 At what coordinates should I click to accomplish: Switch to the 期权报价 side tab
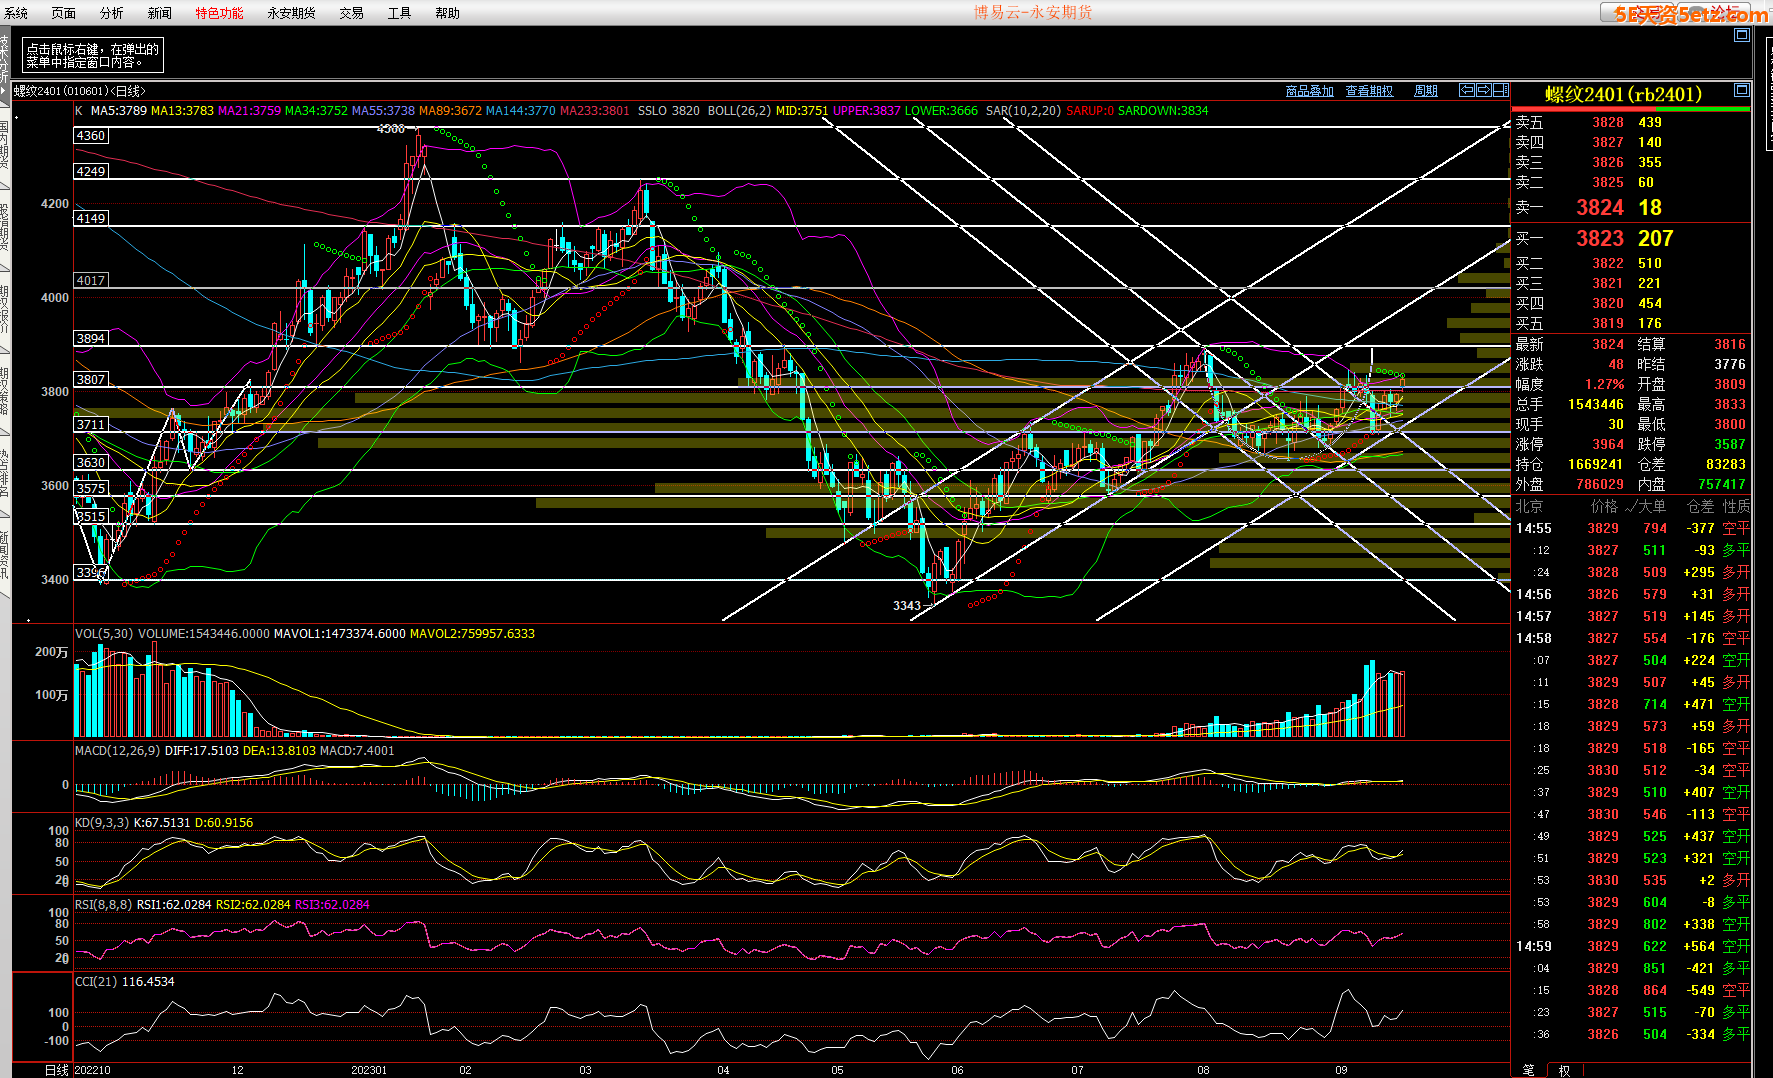5,310
